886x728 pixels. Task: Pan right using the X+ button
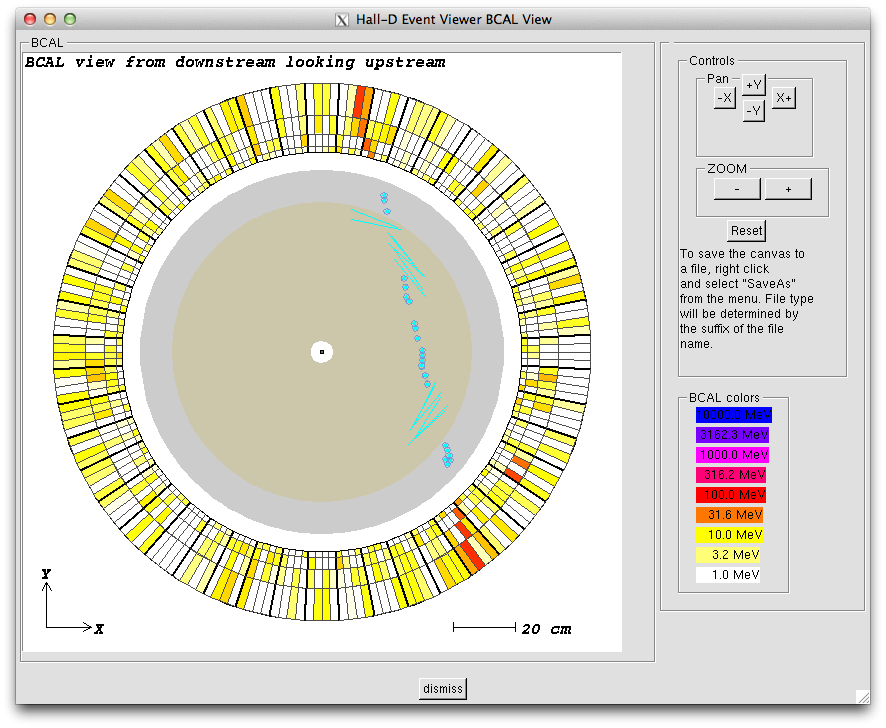783,98
